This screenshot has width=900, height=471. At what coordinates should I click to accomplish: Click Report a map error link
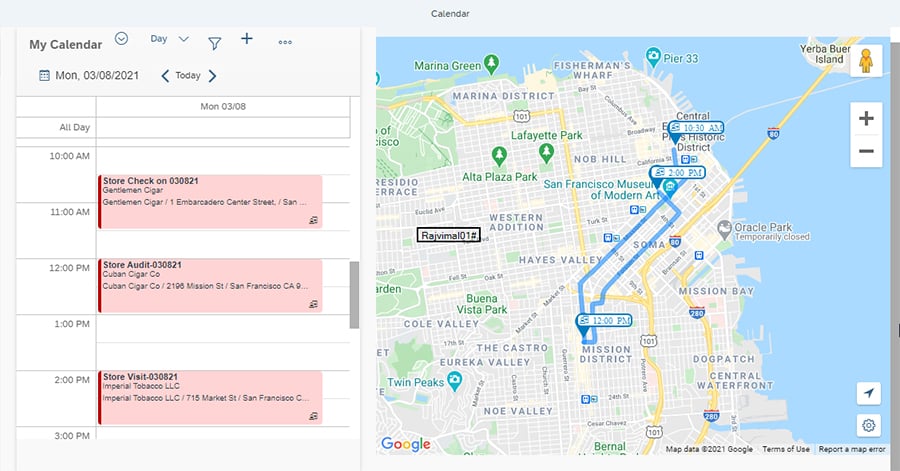[852, 449]
